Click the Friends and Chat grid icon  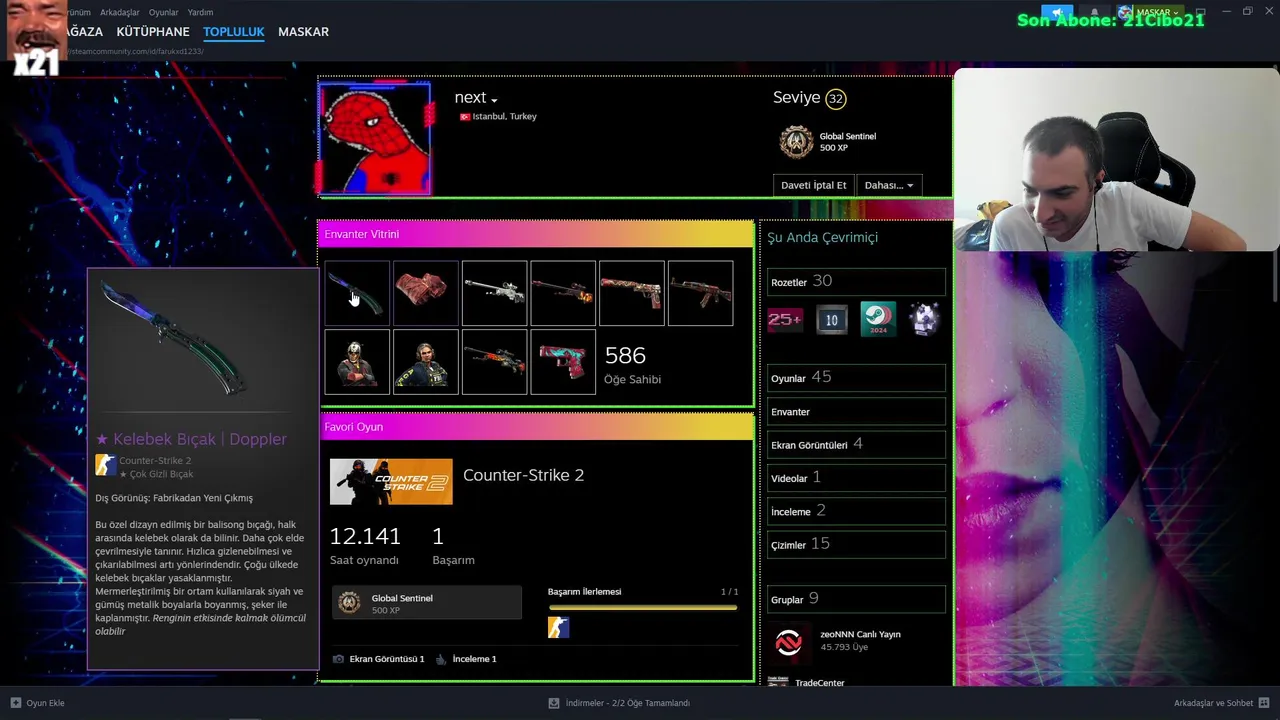tap(1264, 703)
